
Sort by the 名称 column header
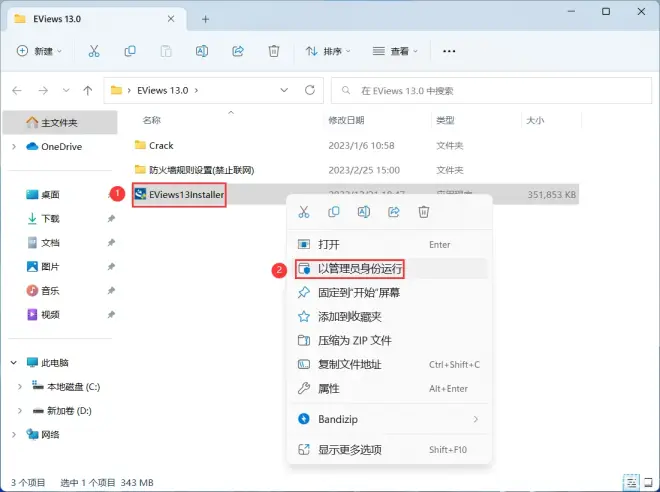[x=152, y=120]
